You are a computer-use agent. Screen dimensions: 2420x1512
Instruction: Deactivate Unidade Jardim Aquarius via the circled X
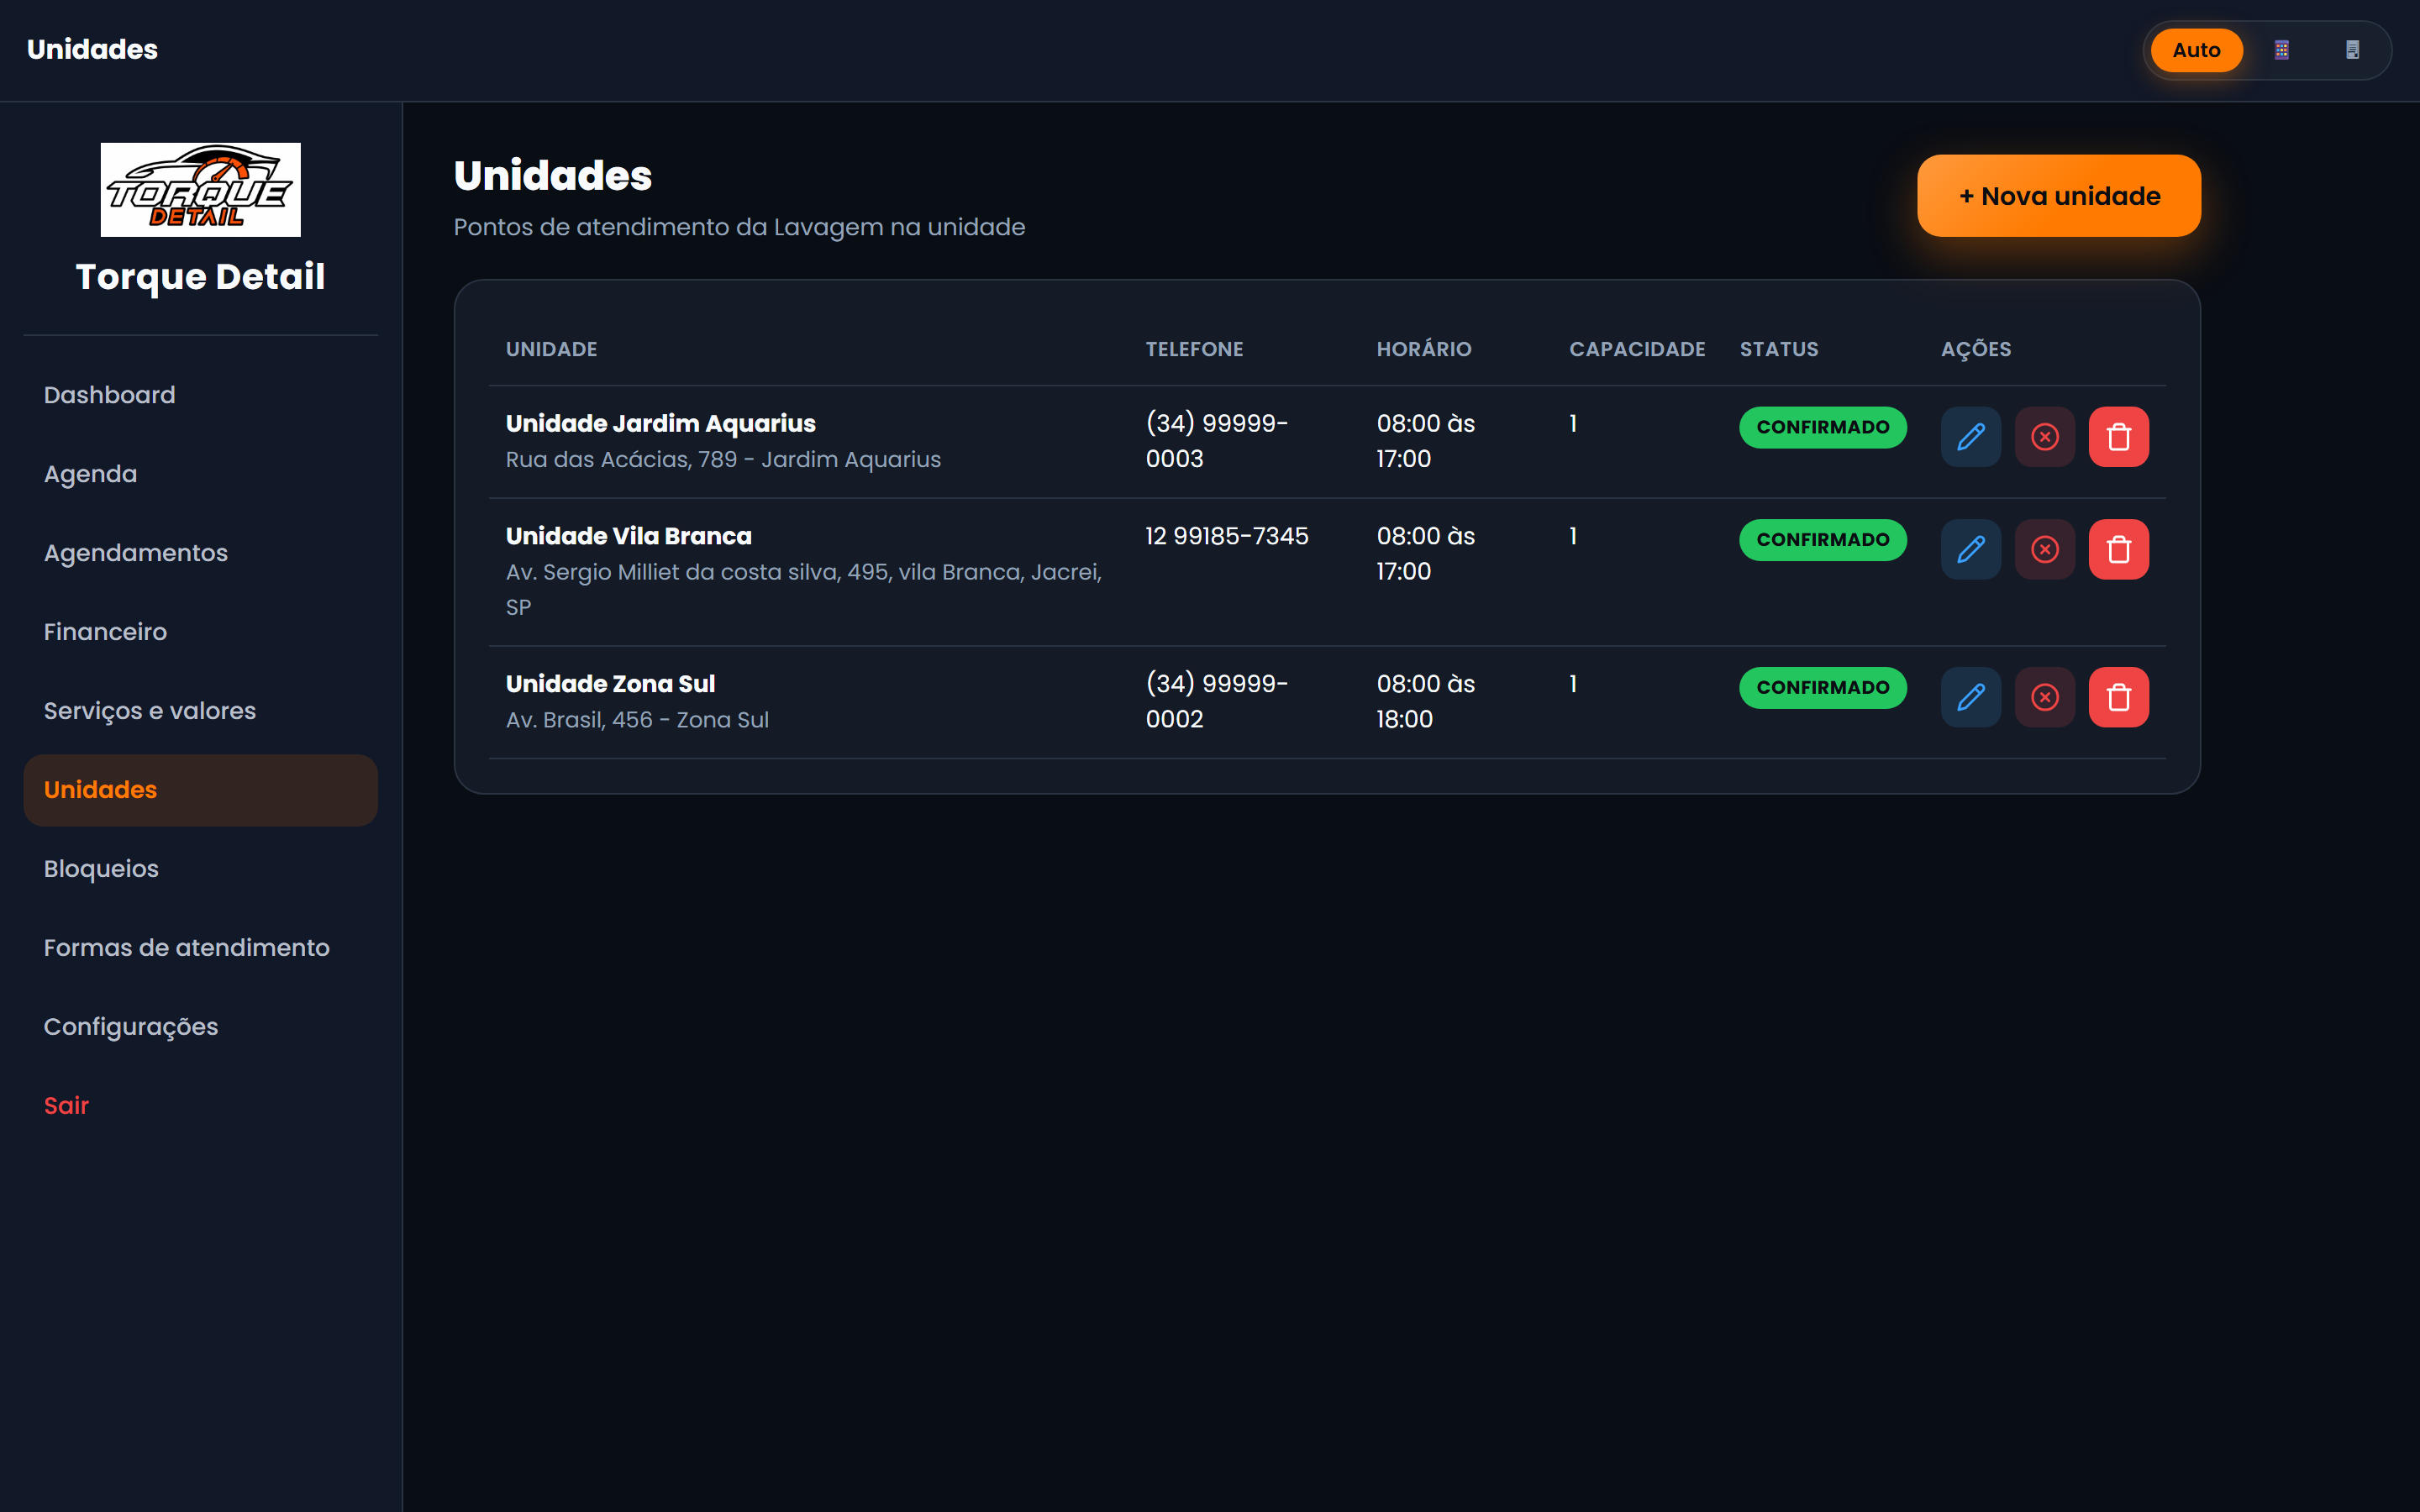[x=2044, y=437]
